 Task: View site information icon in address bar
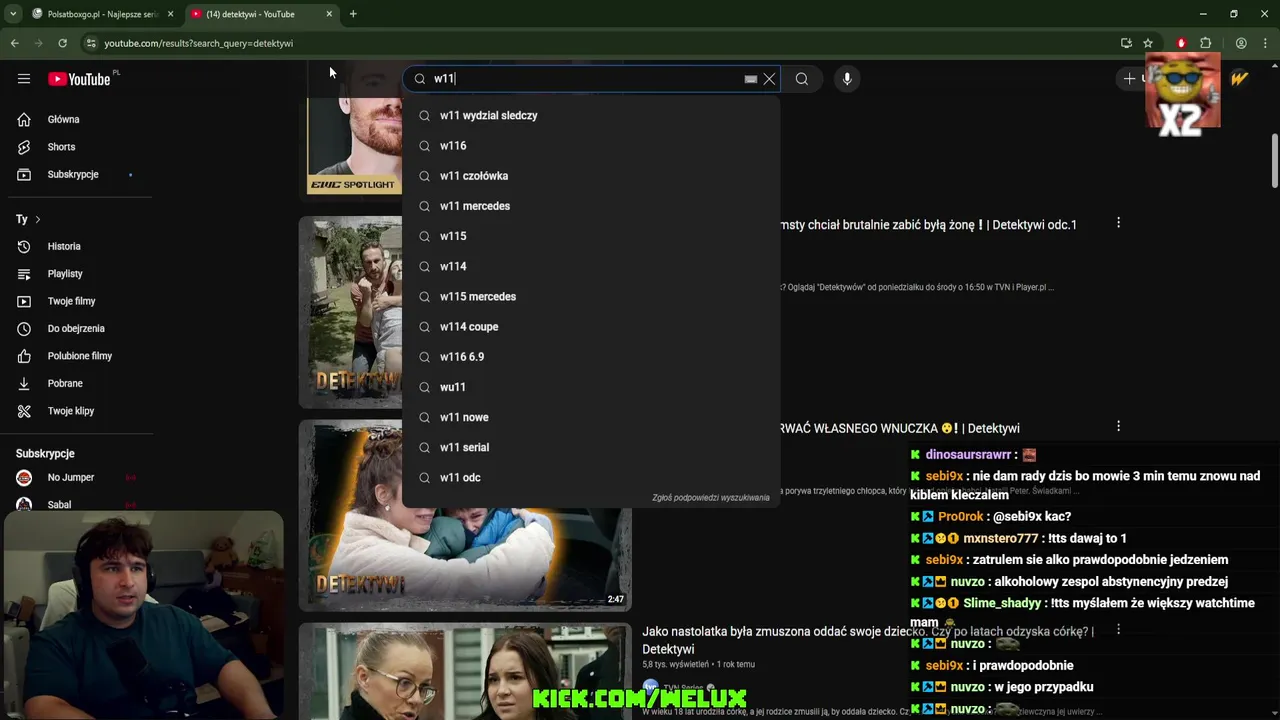tap(91, 43)
